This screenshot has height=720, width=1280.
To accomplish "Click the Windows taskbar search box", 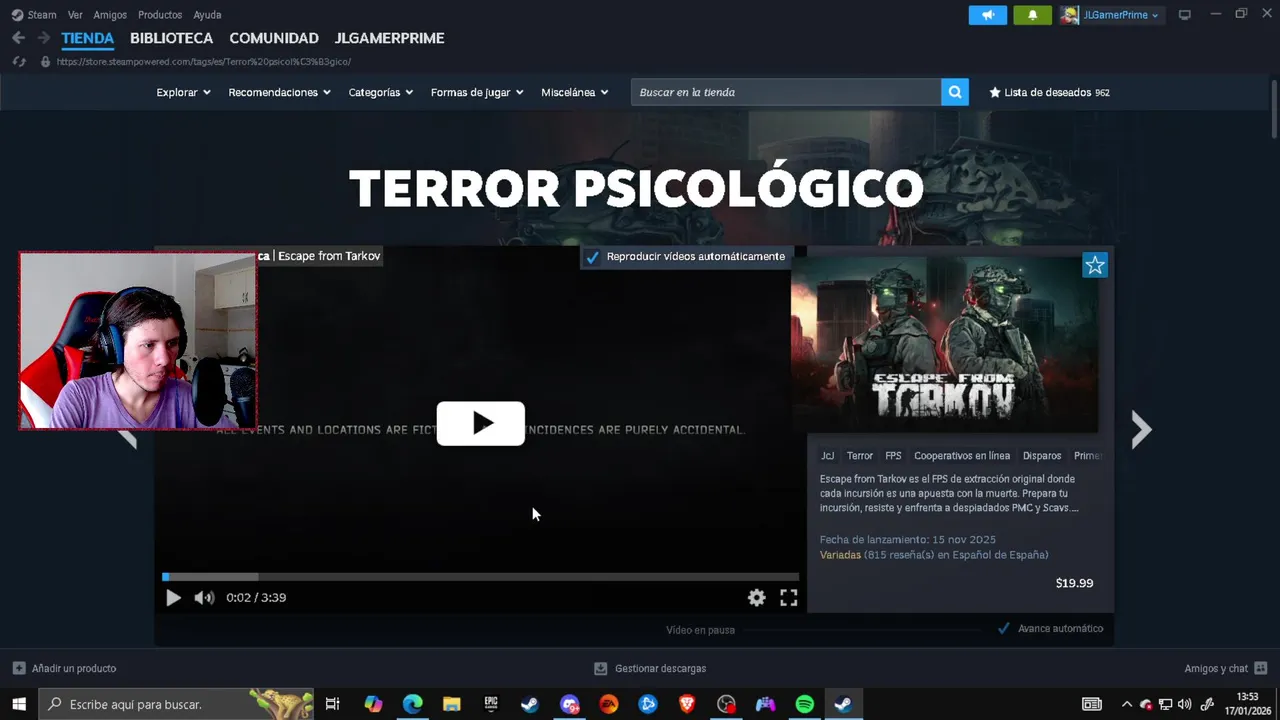I will pos(176,704).
